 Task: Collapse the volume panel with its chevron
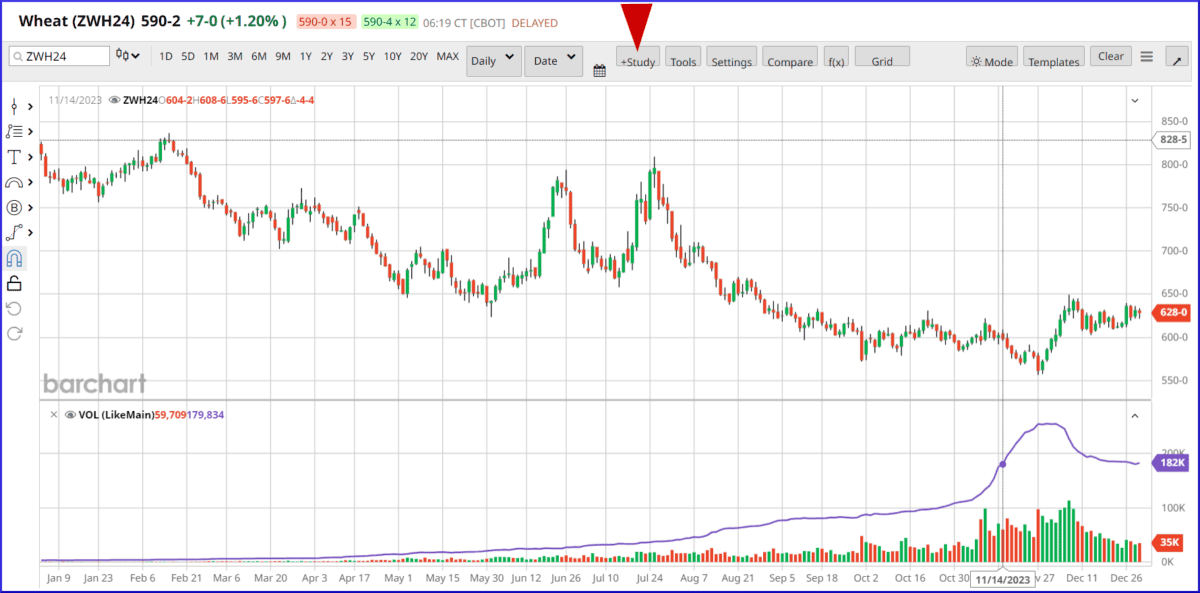tap(1135, 414)
